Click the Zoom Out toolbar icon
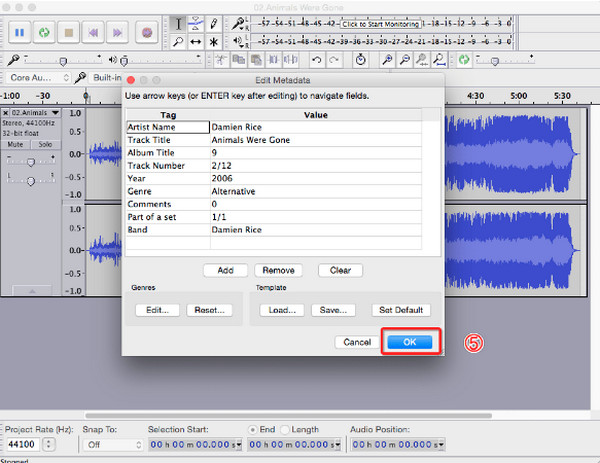 [404, 60]
